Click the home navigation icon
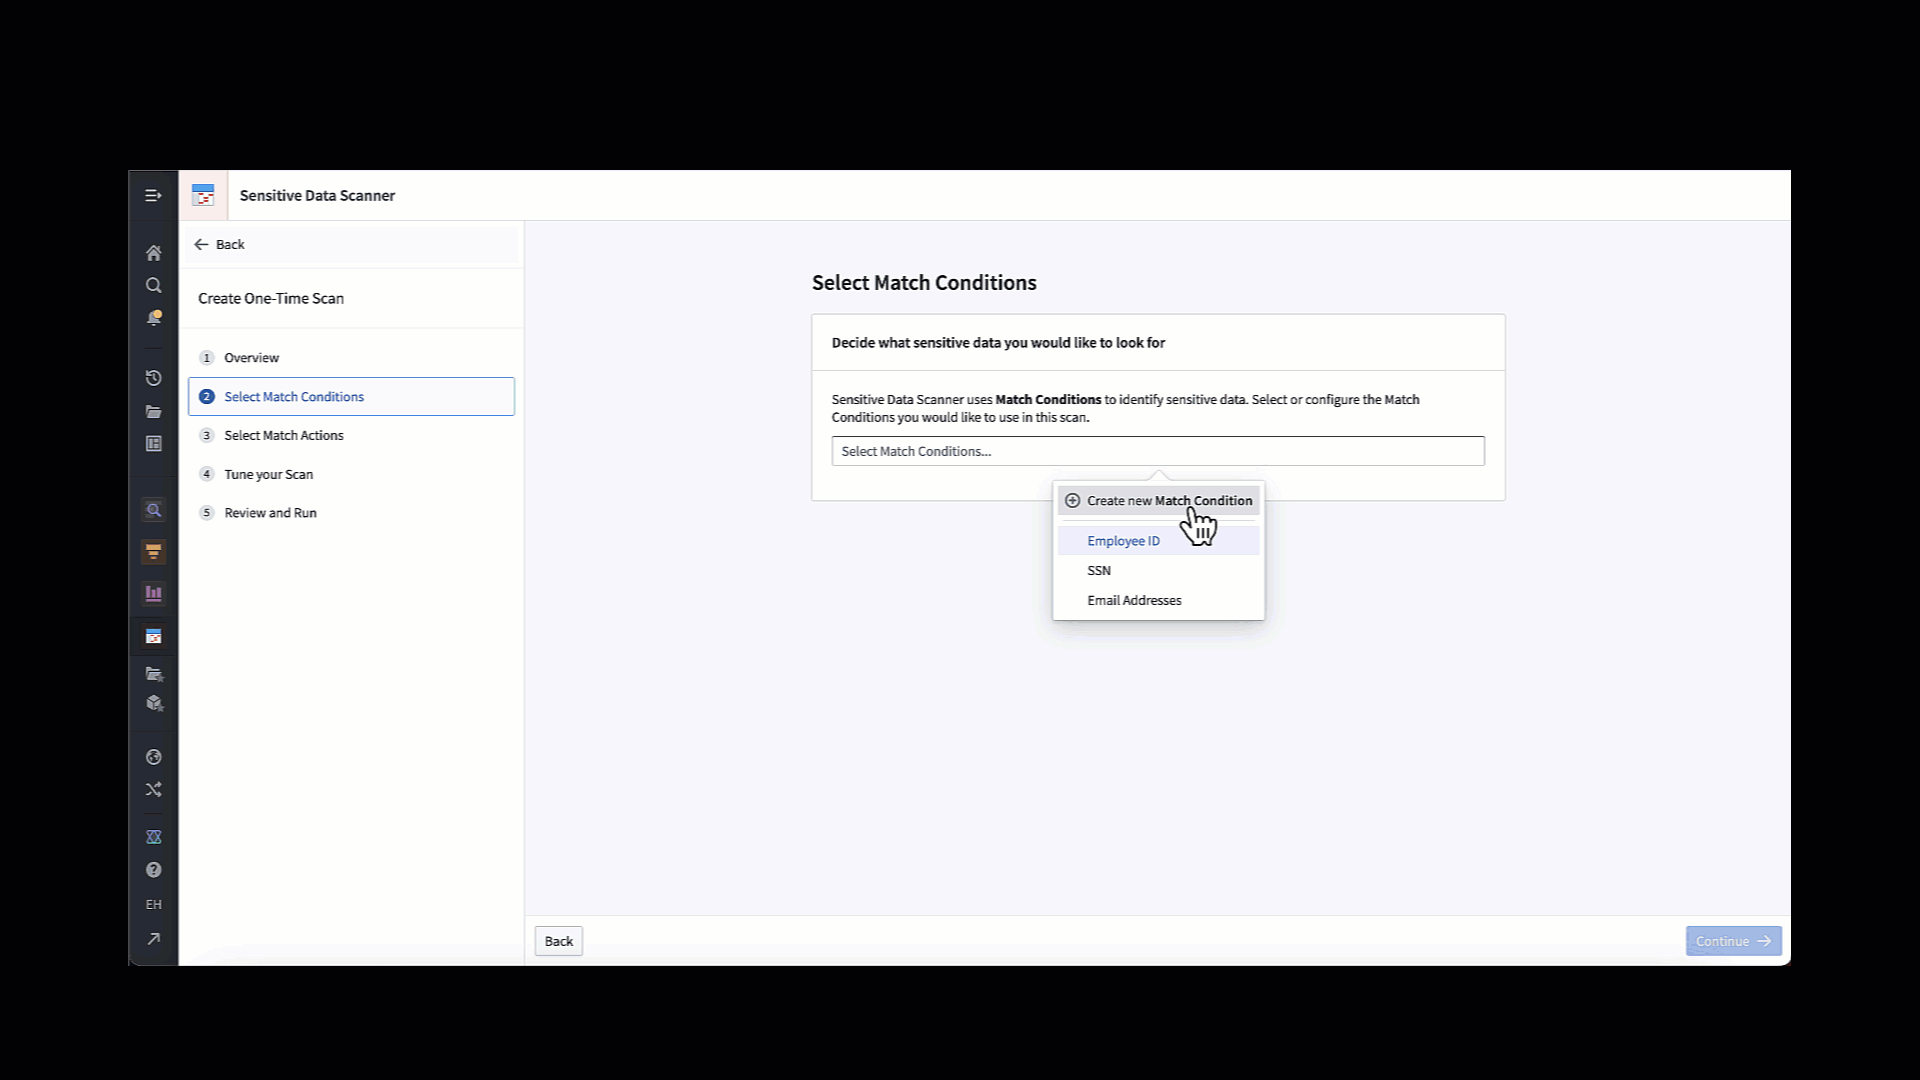Screen dimensions: 1920x1080 pyautogui.click(x=153, y=252)
